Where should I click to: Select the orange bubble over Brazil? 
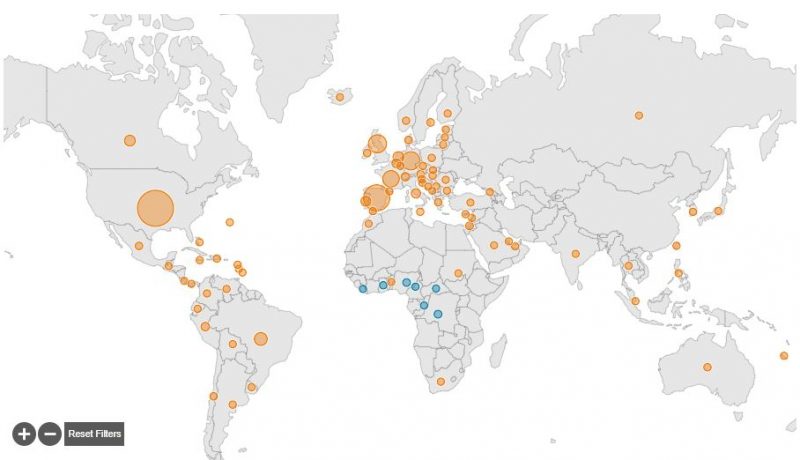(261, 339)
